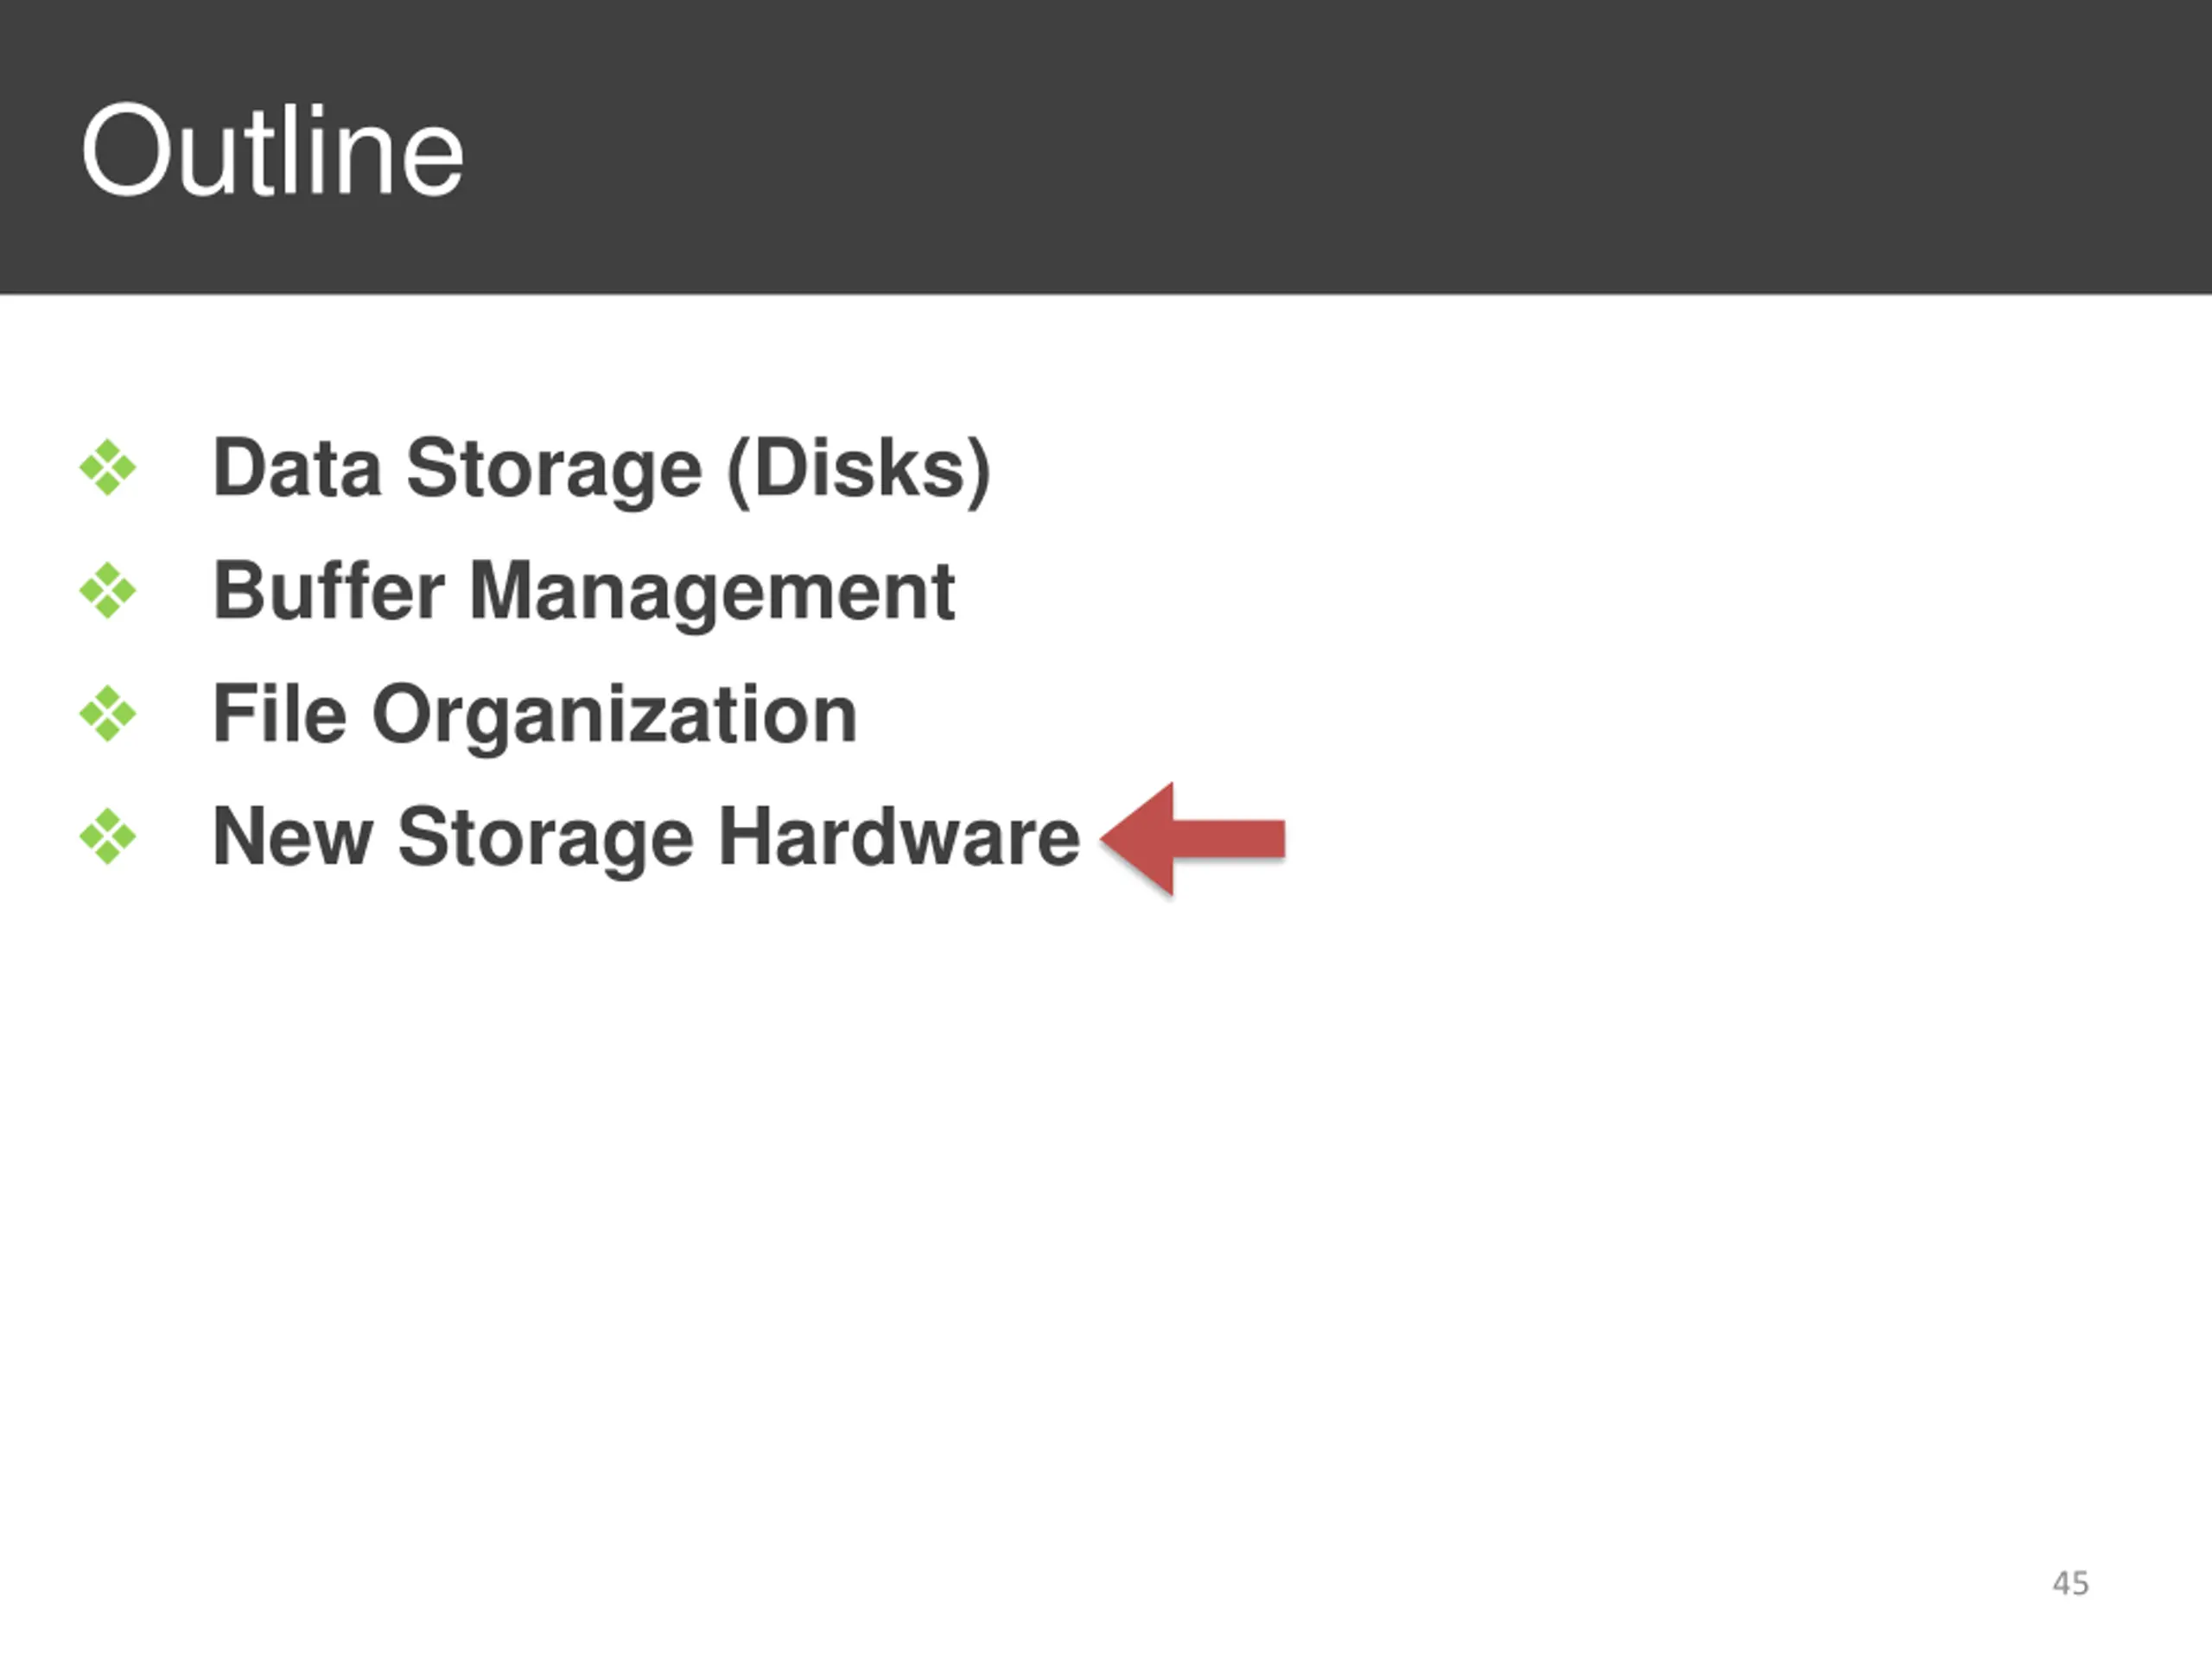The height and width of the screenshot is (1659, 2212).
Task: Click Storage in the Data Storage line
Action: (x=554, y=471)
